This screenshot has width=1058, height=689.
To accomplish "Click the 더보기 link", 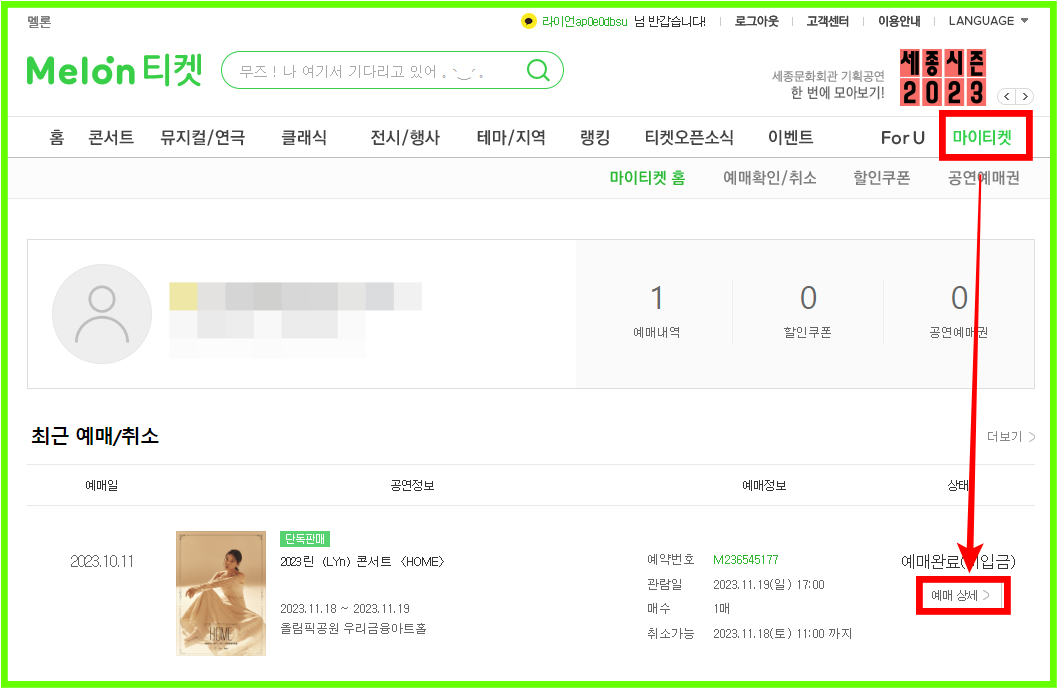I will click(x=1010, y=437).
